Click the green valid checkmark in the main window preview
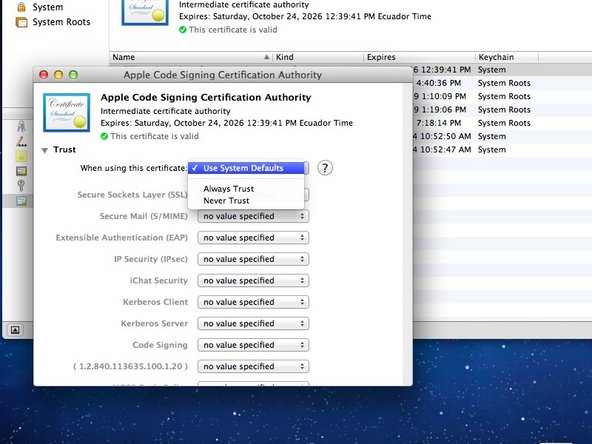Image resolution: width=592 pixels, height=444 pixels. click(183, 29)
